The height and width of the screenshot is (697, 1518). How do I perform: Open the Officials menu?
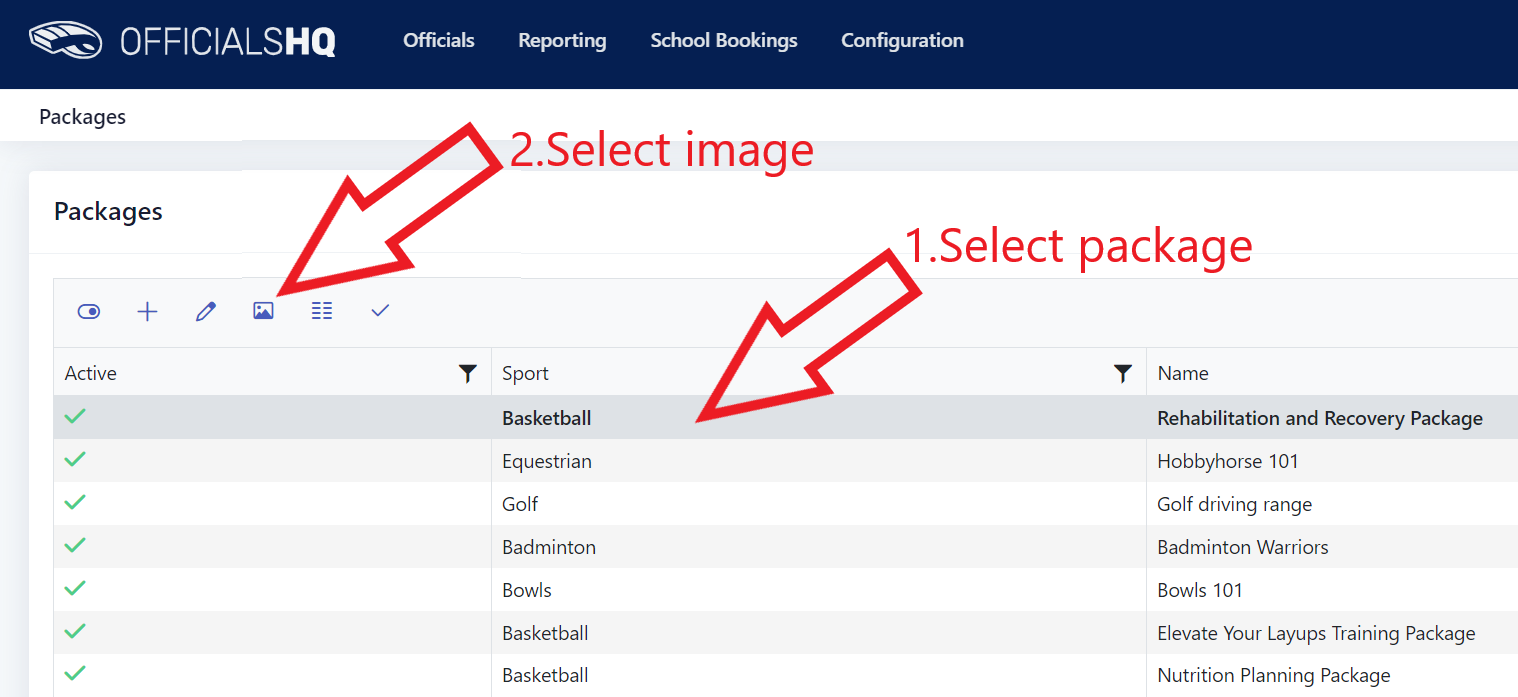click(439, 40)
